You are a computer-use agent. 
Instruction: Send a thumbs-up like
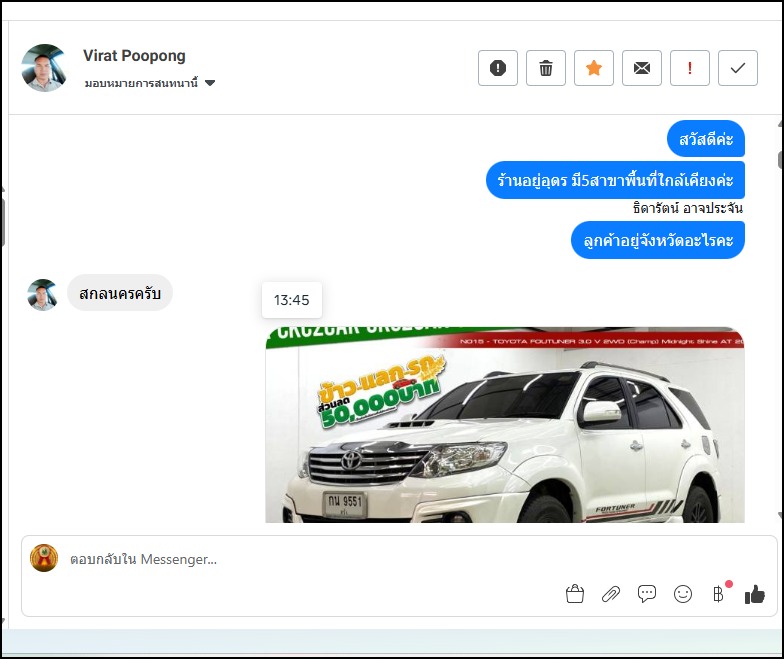754,594
